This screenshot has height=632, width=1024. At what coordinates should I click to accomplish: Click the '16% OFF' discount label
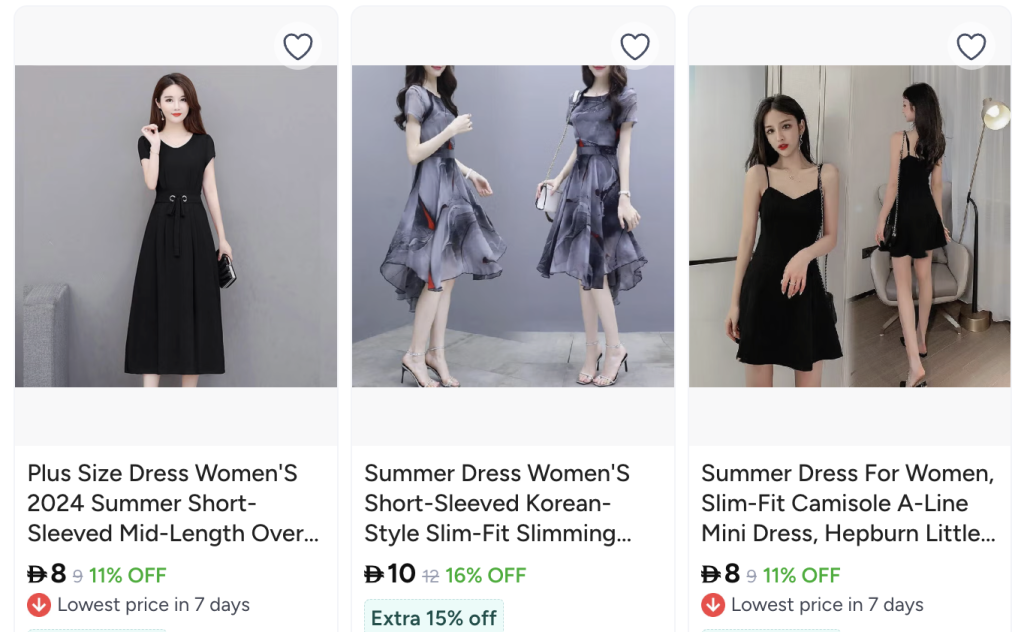point(485,575)
